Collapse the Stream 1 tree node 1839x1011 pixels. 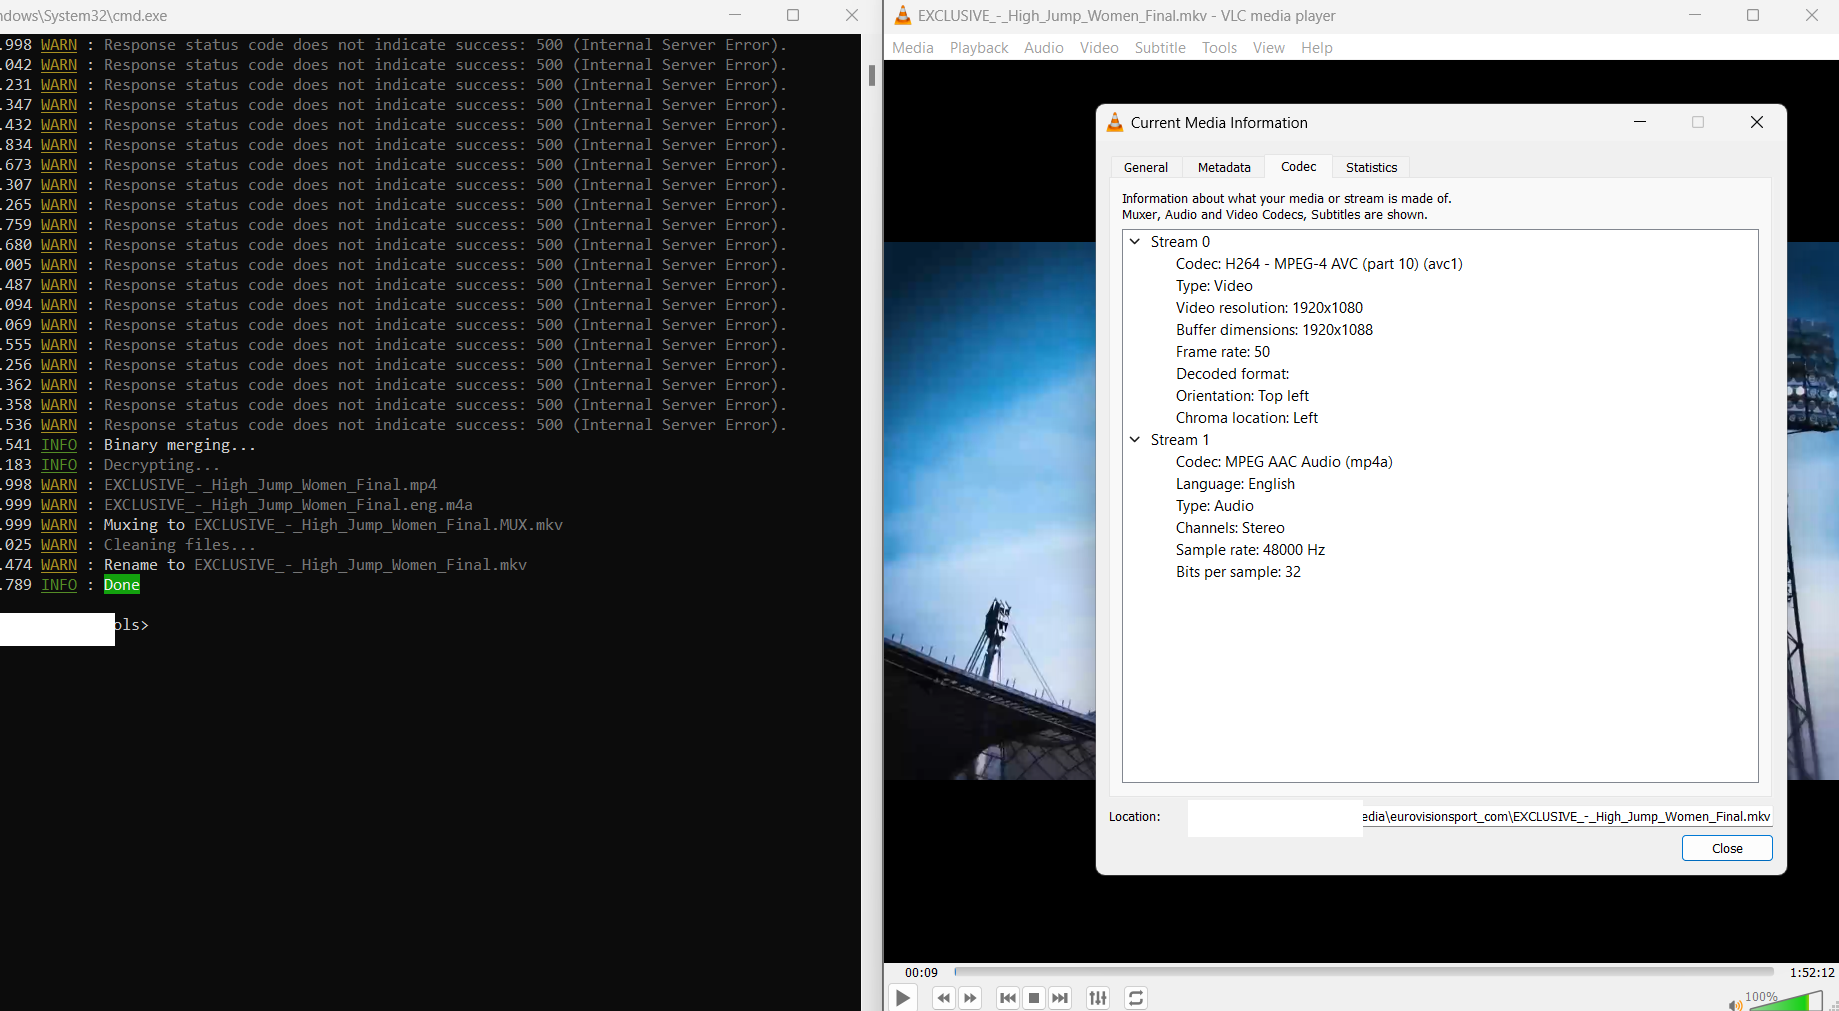(1135, 440)
